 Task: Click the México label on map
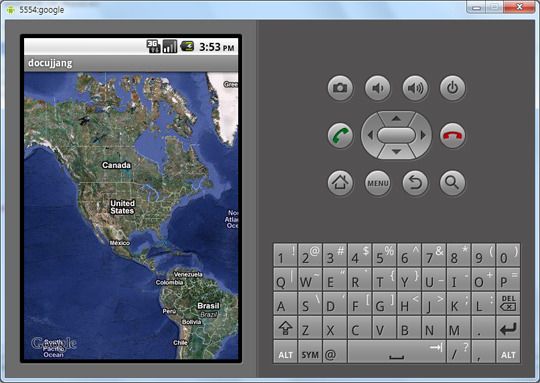click(120, 243)
